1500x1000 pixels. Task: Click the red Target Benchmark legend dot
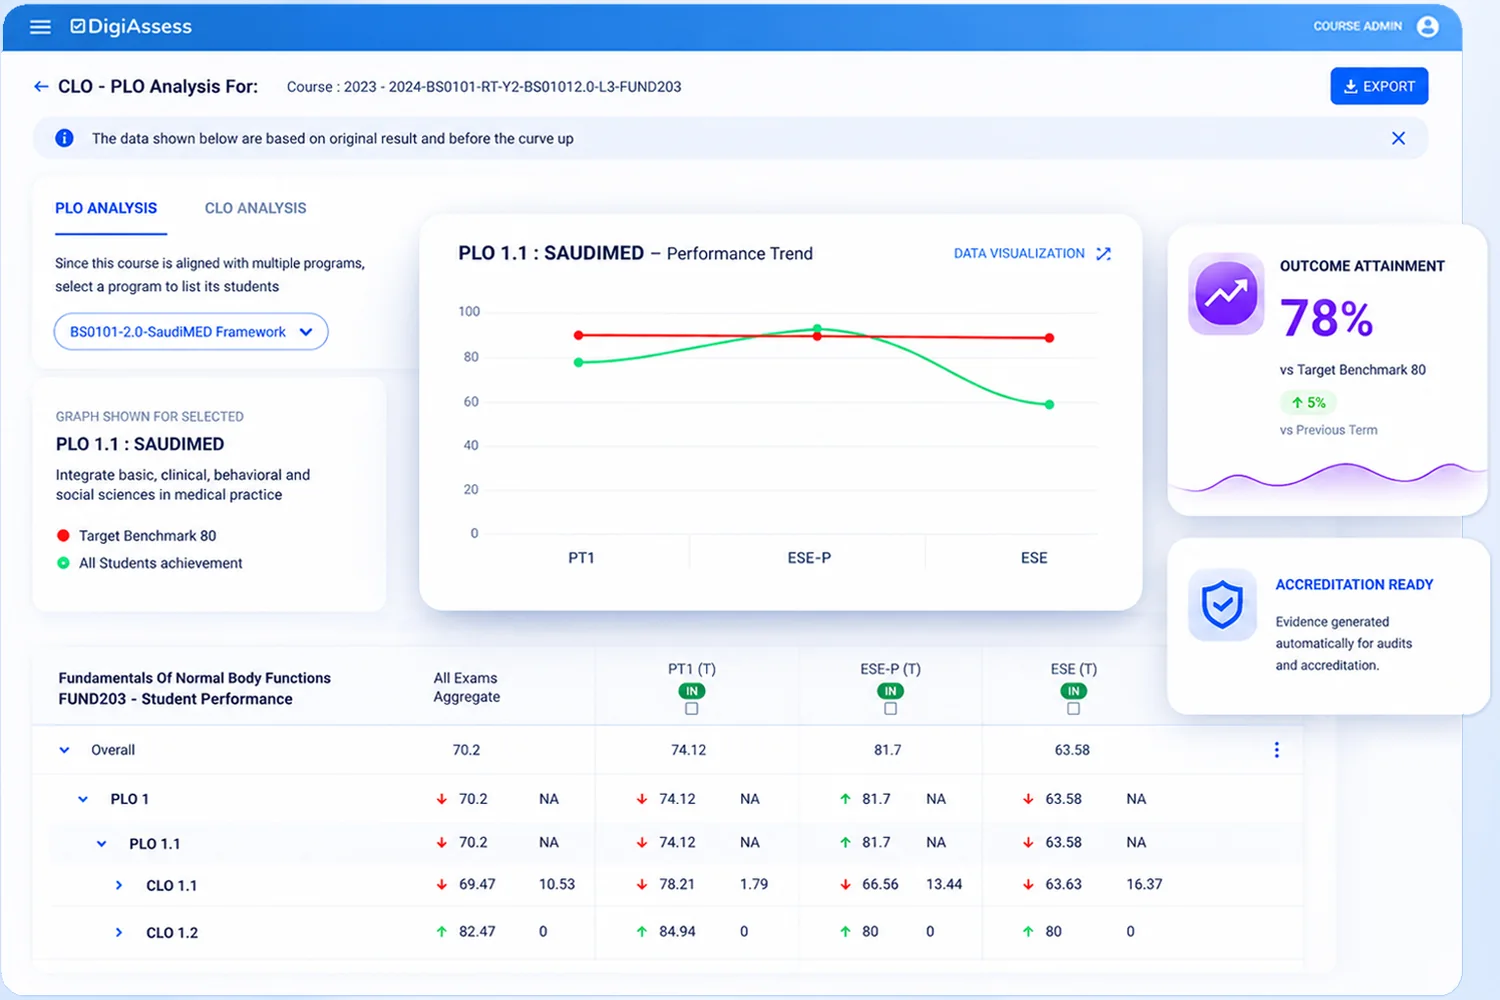coord(63,536)
